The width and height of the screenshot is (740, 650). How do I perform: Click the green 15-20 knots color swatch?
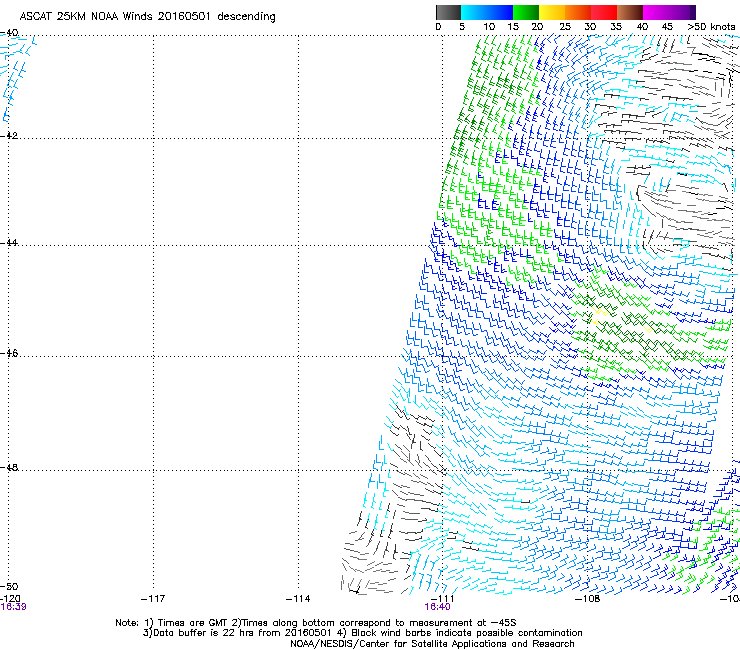point(526,12)
